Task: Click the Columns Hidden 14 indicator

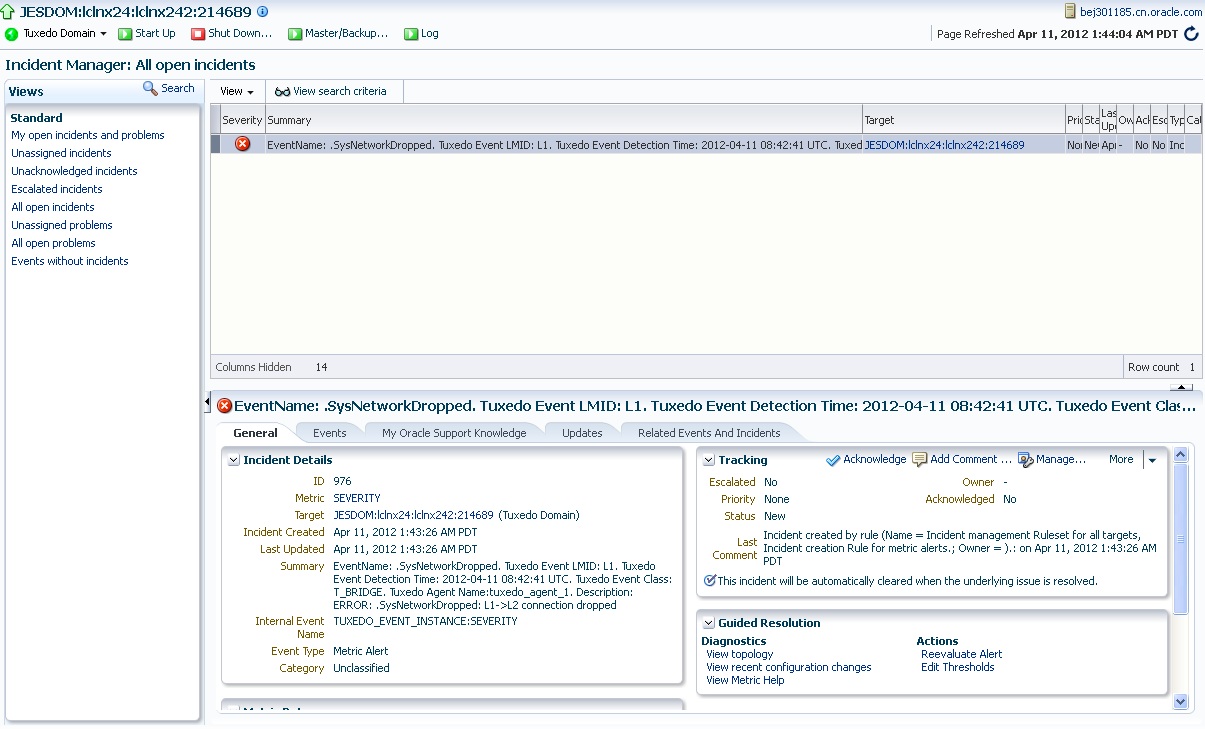Action: pos(272,367)
